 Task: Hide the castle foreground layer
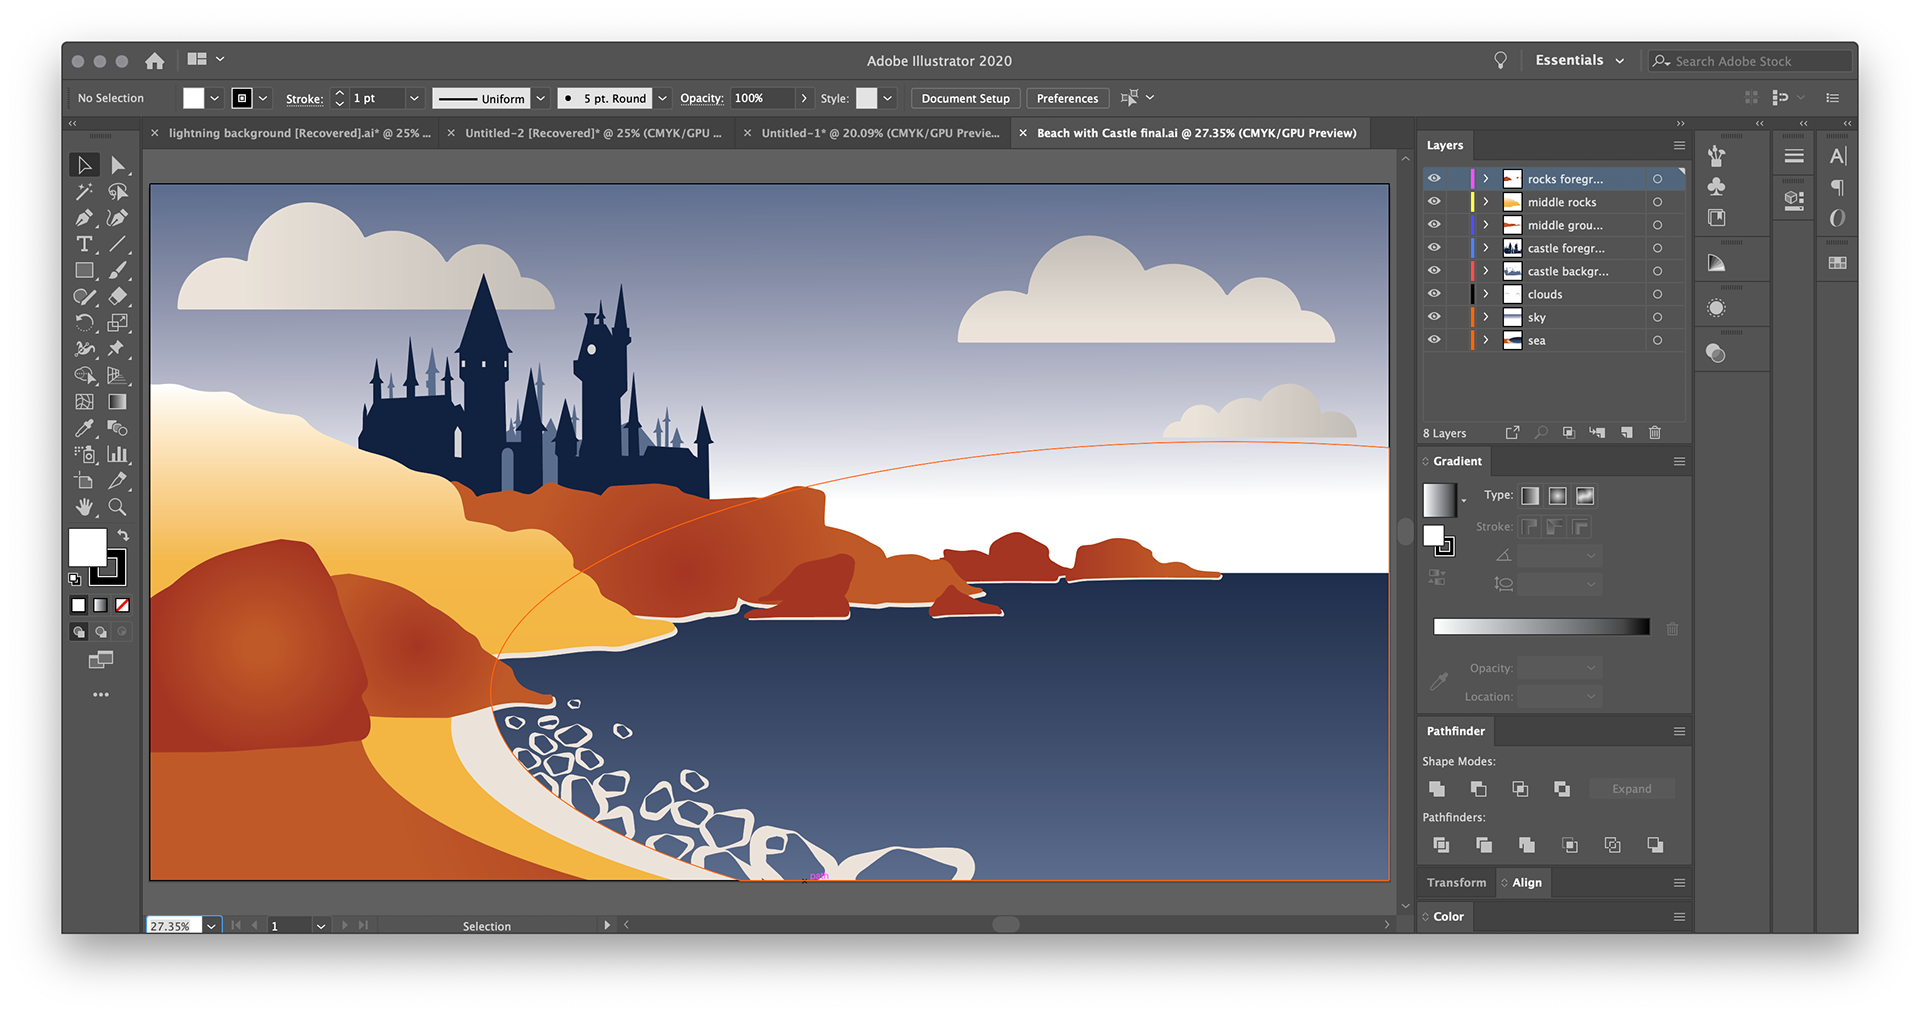click(1434, 247)
